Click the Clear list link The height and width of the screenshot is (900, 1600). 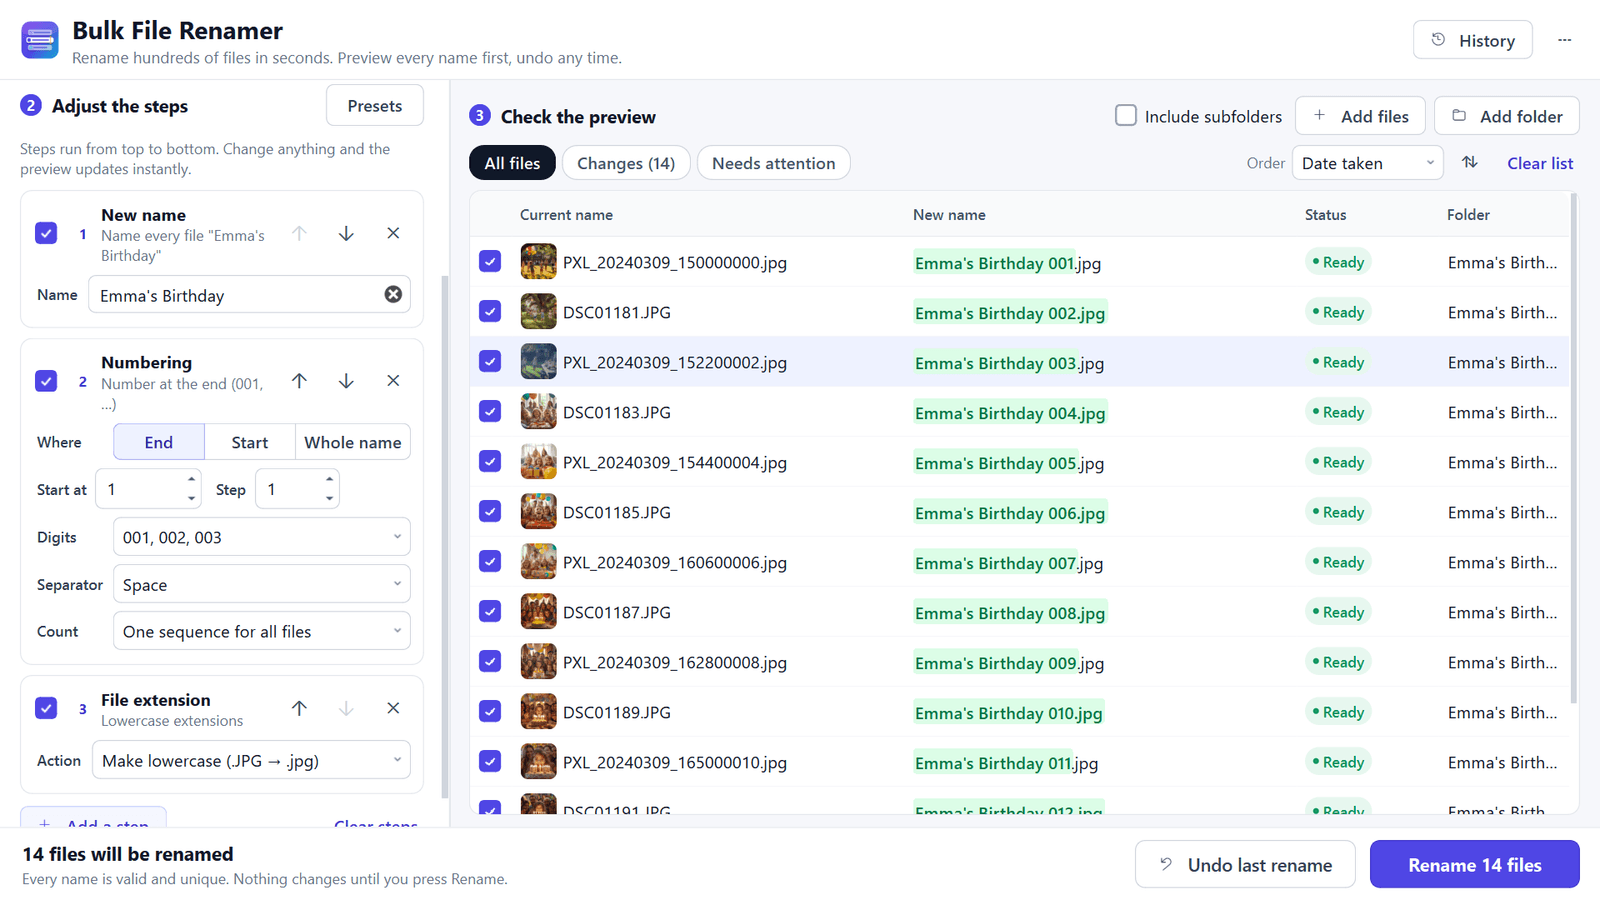(1540, 163)
